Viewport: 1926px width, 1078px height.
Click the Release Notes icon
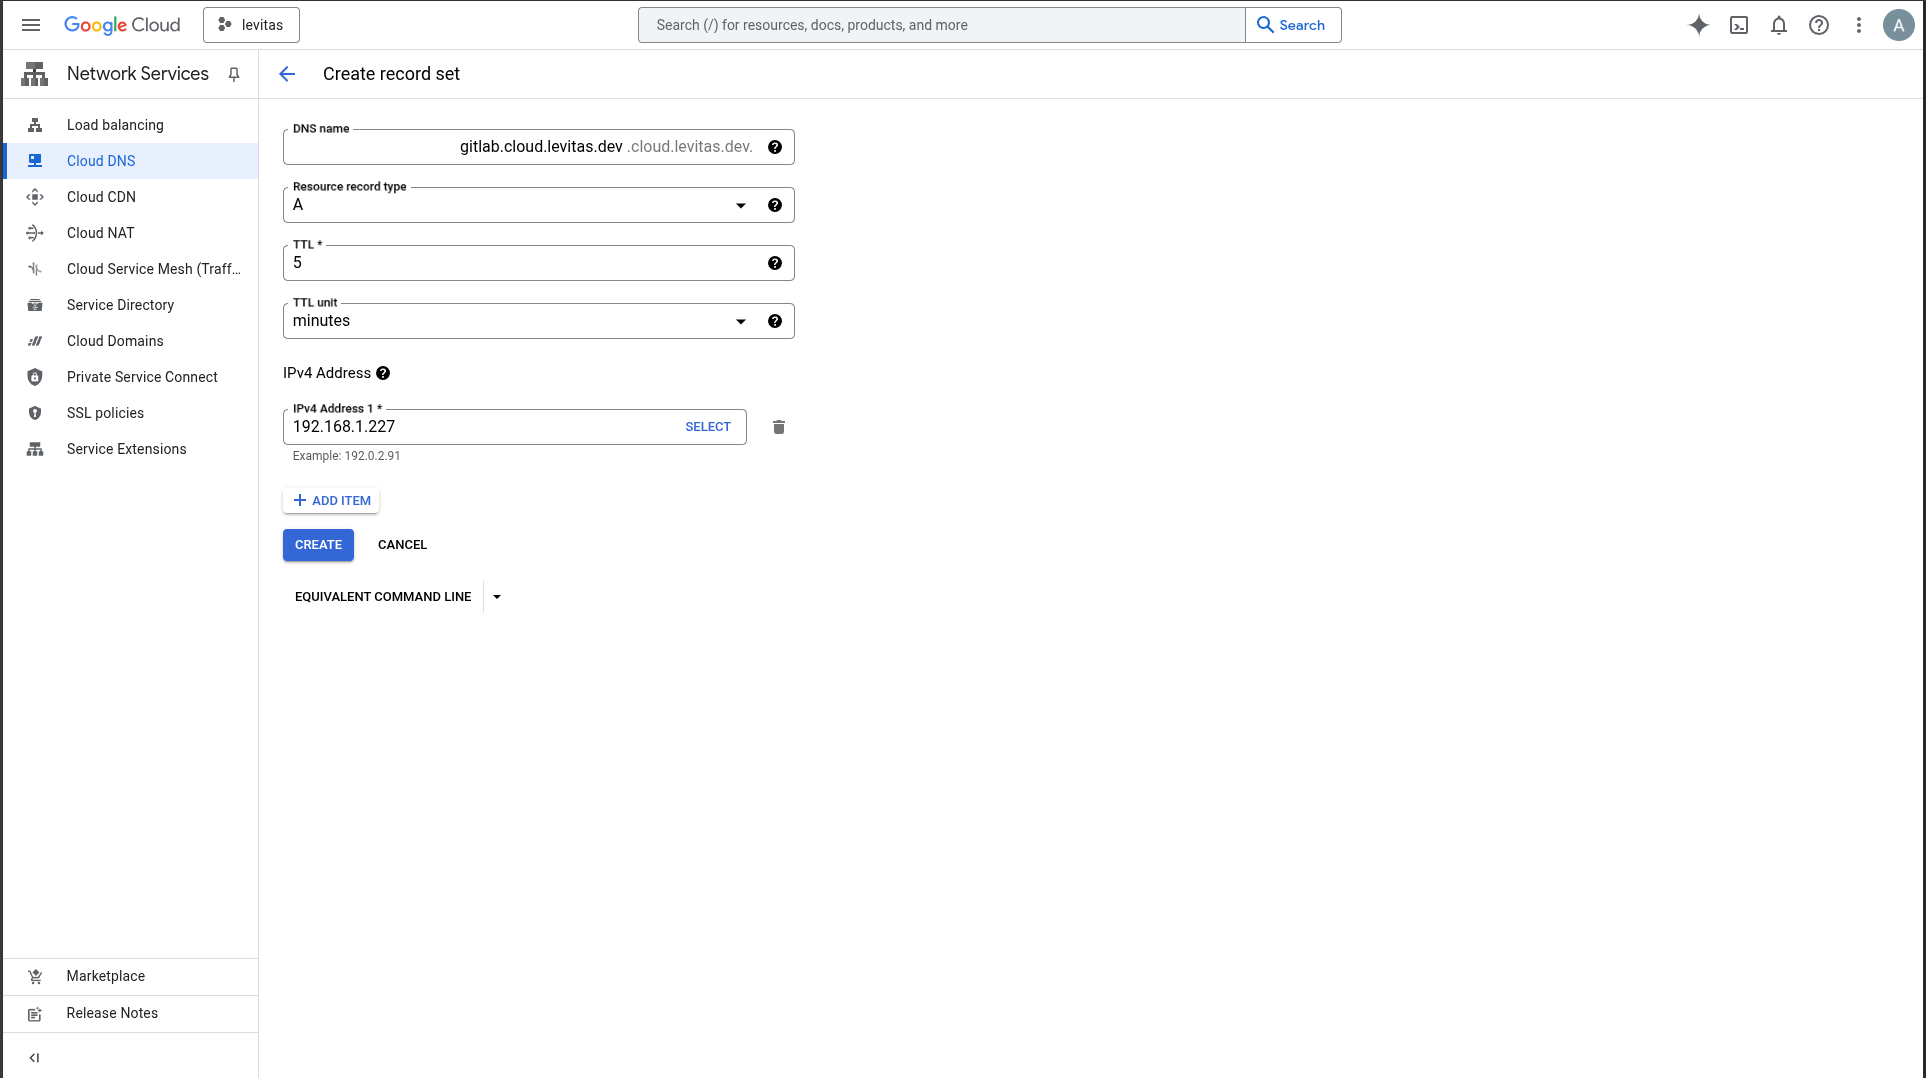[x=35, y=1014]
